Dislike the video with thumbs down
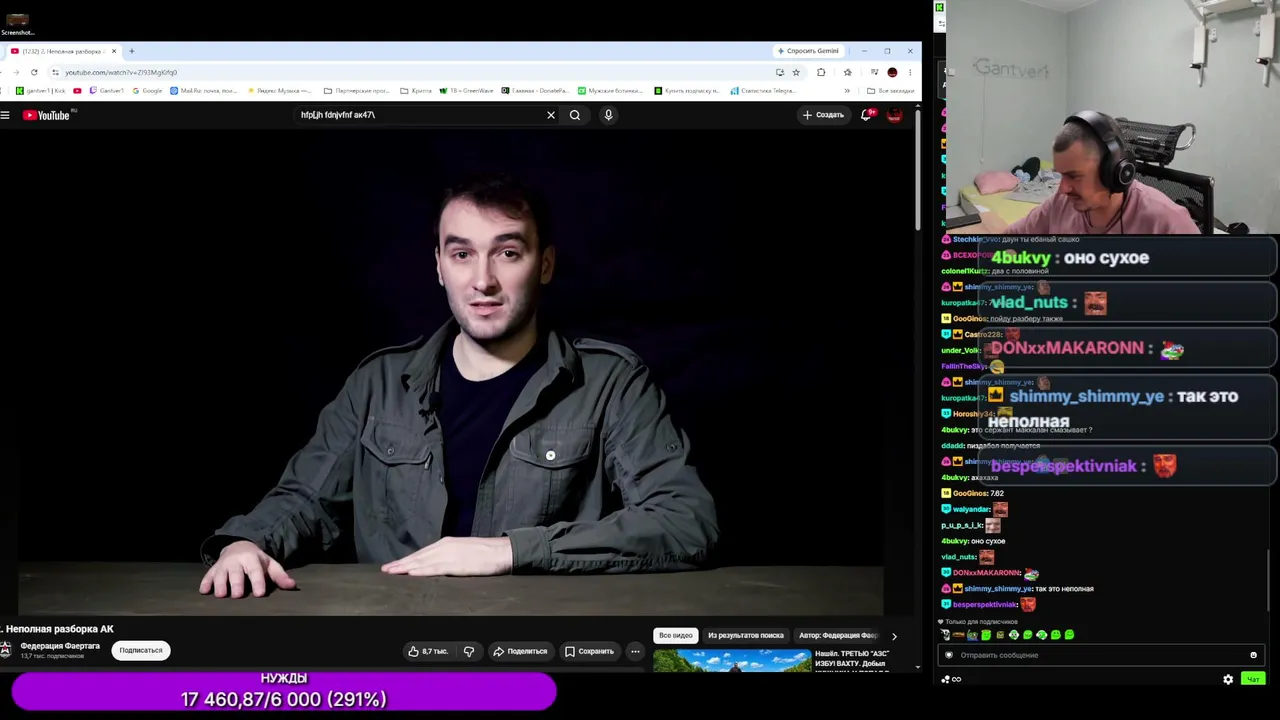Screen dimensions: 1280x720 tap(469, 652)
